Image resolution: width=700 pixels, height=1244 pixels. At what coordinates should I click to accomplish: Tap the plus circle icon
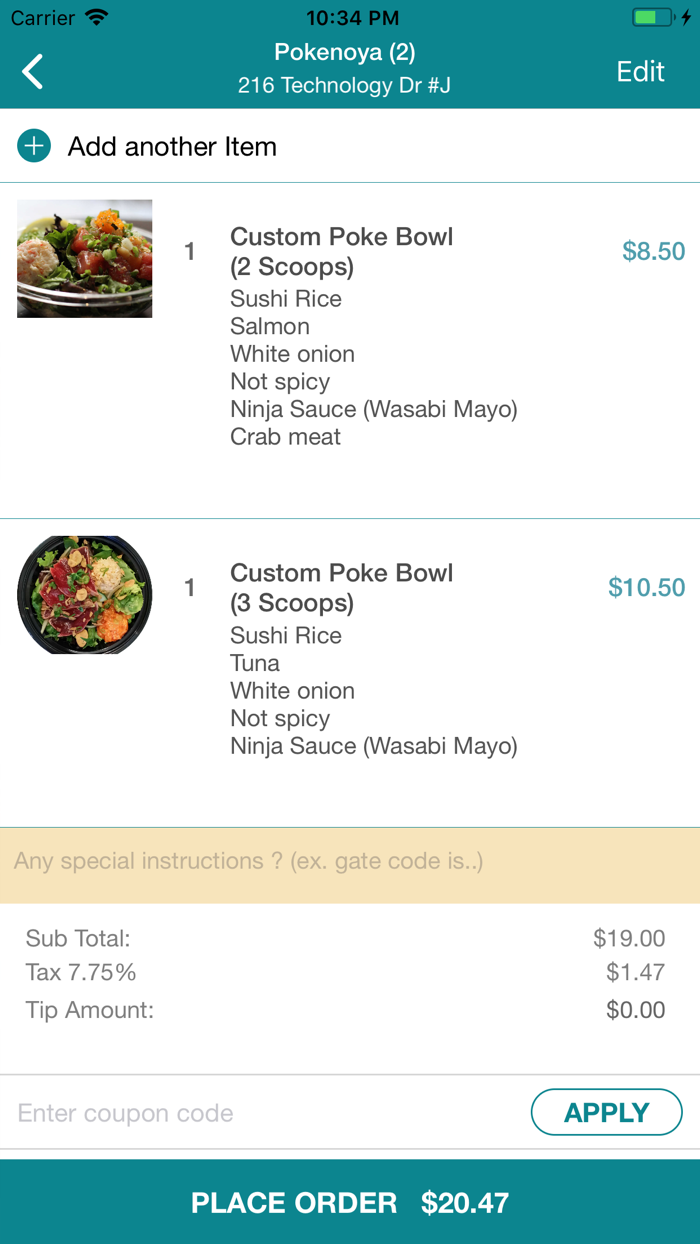pyautogui.click(x=34, y=147)
